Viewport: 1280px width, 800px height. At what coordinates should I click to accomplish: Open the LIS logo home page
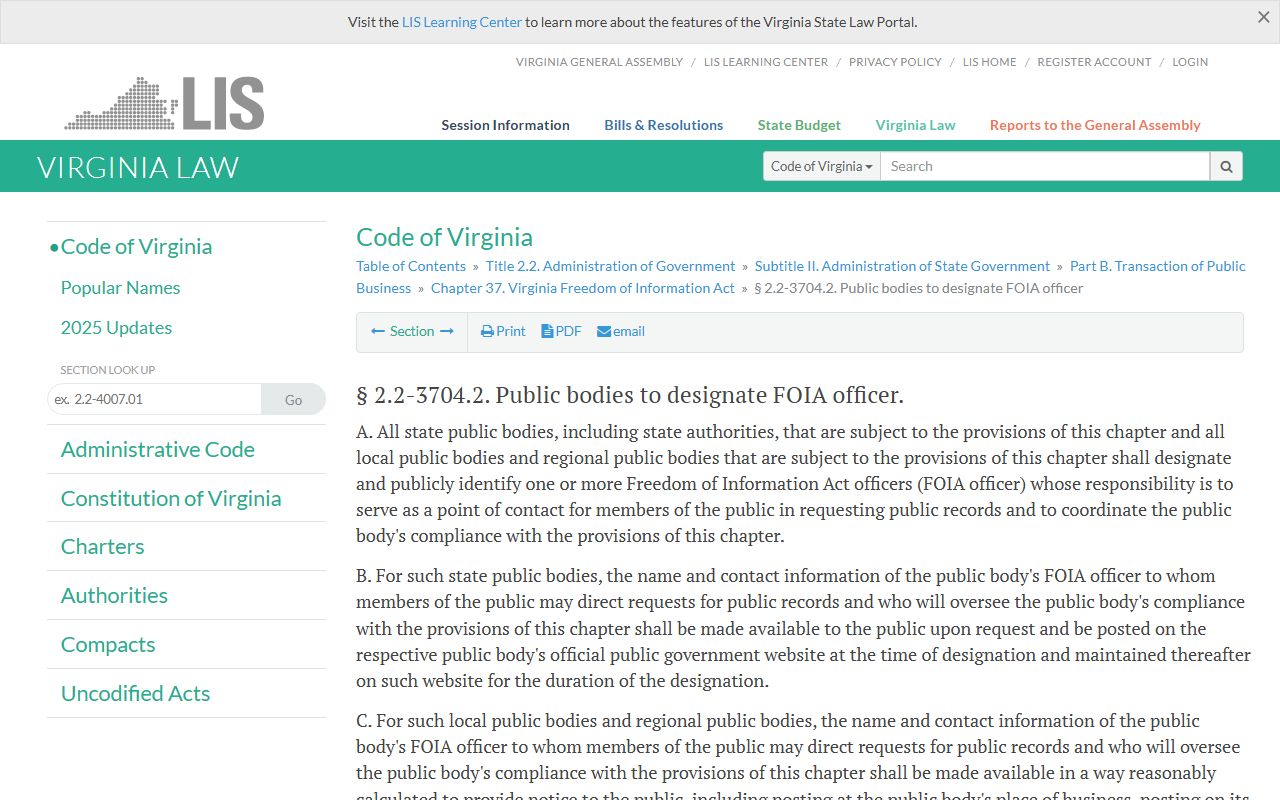(x=165, y=103)
